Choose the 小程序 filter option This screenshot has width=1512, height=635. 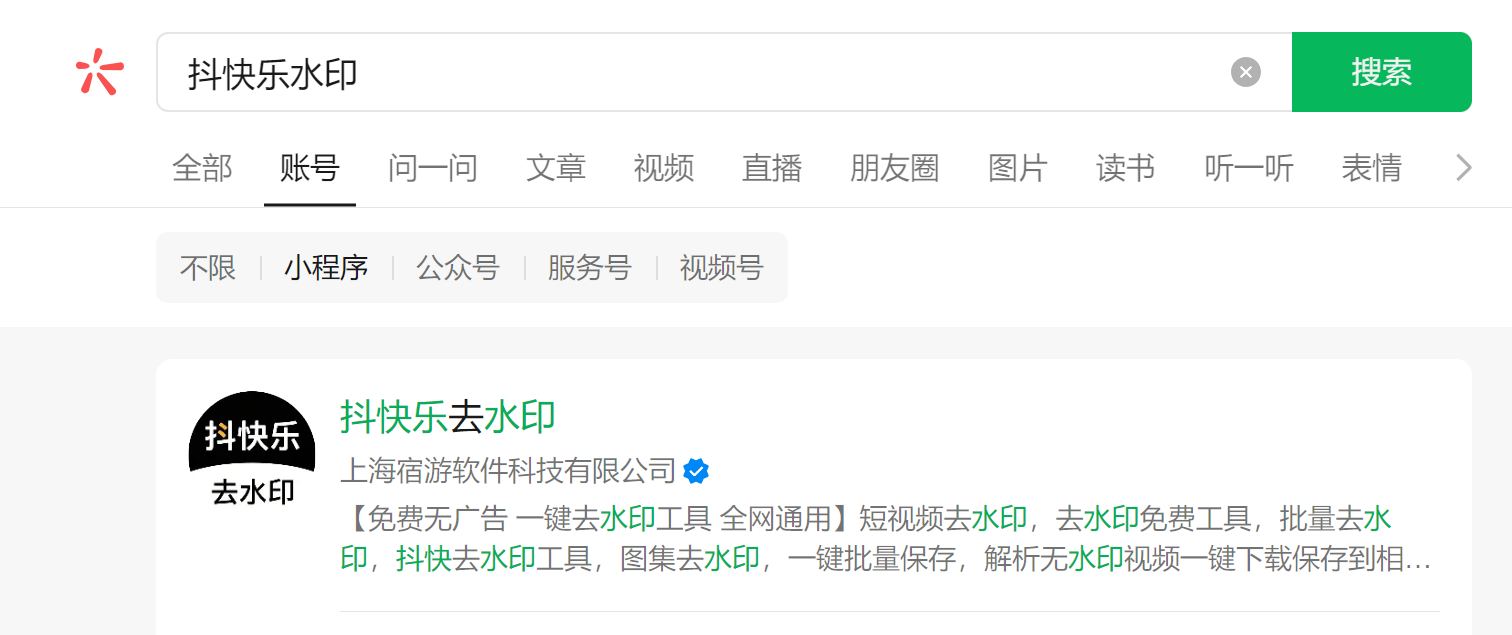click(326, 268)
